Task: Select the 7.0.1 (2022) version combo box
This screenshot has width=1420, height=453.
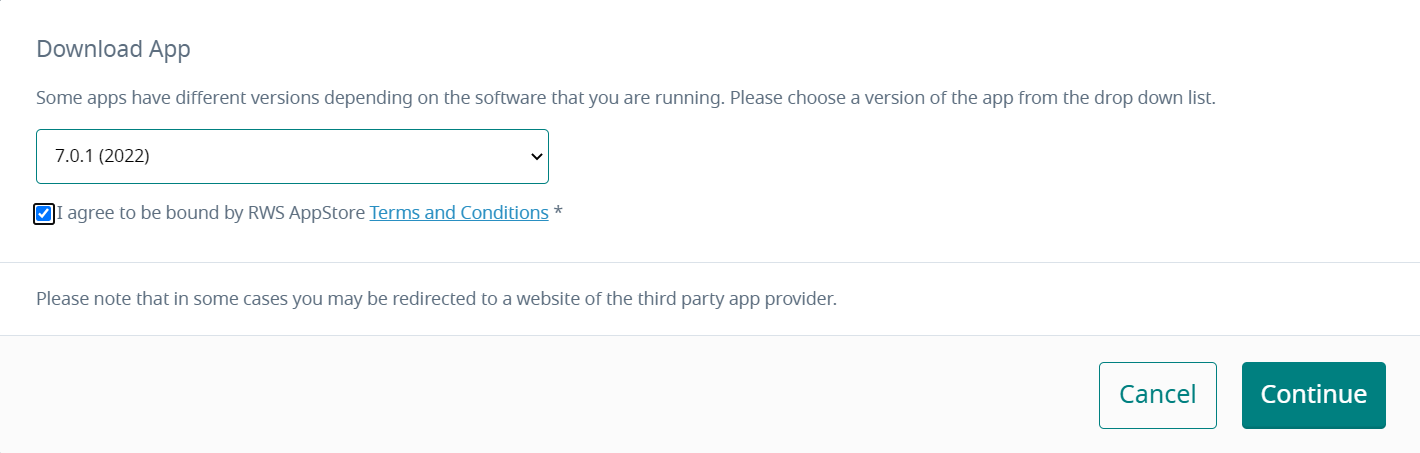Action: point(292,156)
